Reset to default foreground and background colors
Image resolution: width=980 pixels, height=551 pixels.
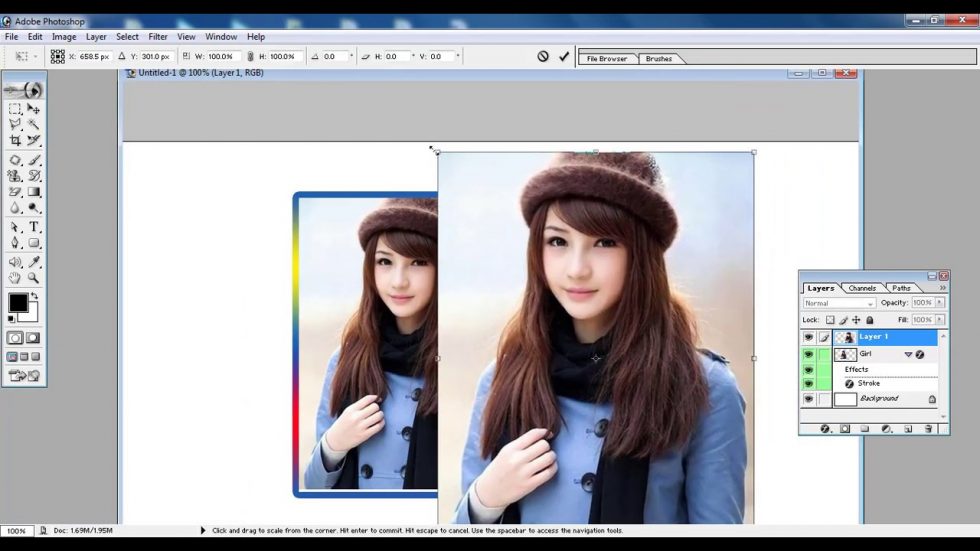[x=11, y=319]
